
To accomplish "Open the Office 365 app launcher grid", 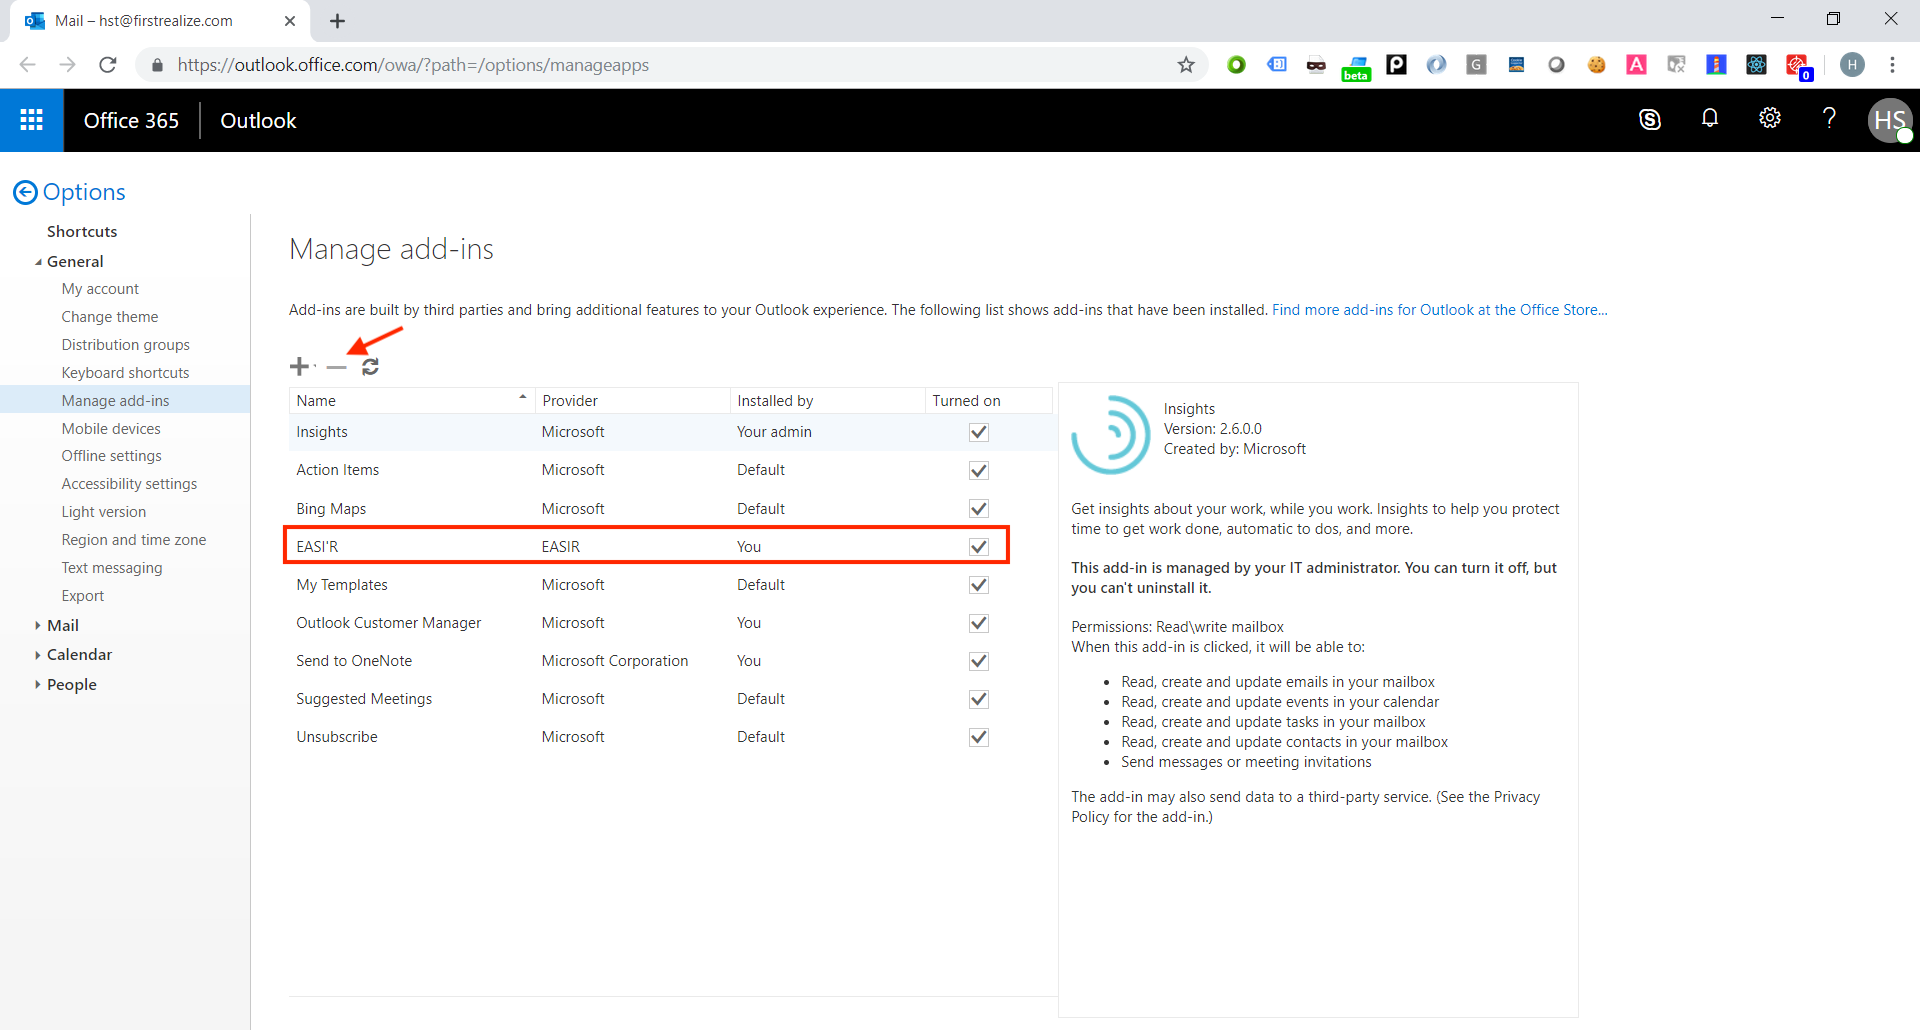I will 32,120.
